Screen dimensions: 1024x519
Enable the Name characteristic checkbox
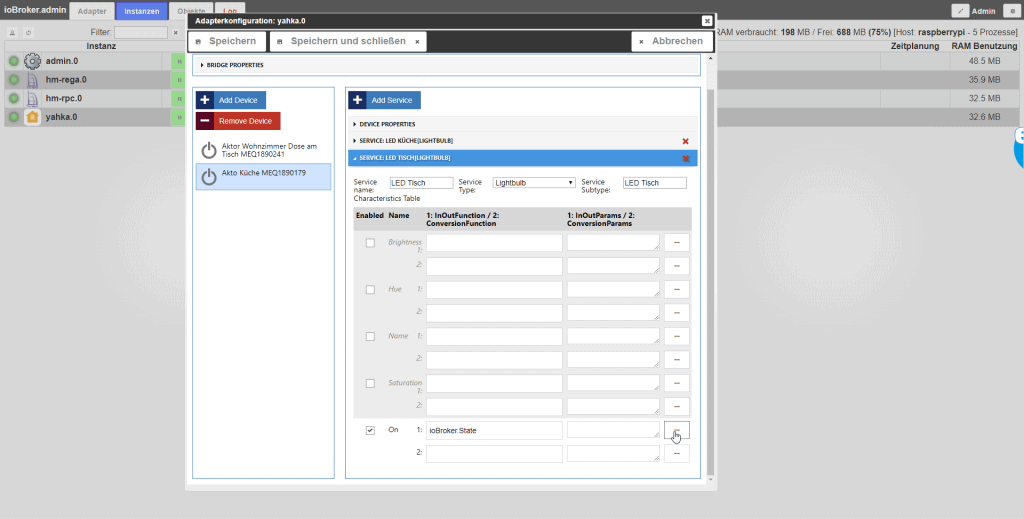pos(370,337)
